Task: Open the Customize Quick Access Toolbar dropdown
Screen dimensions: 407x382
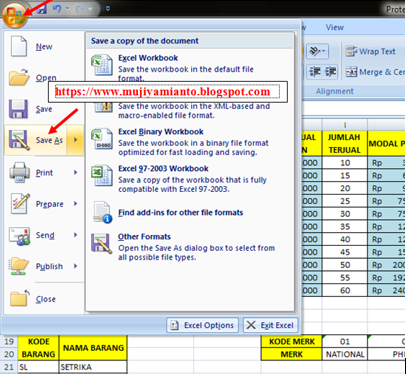Action: (x=108, y=9)
